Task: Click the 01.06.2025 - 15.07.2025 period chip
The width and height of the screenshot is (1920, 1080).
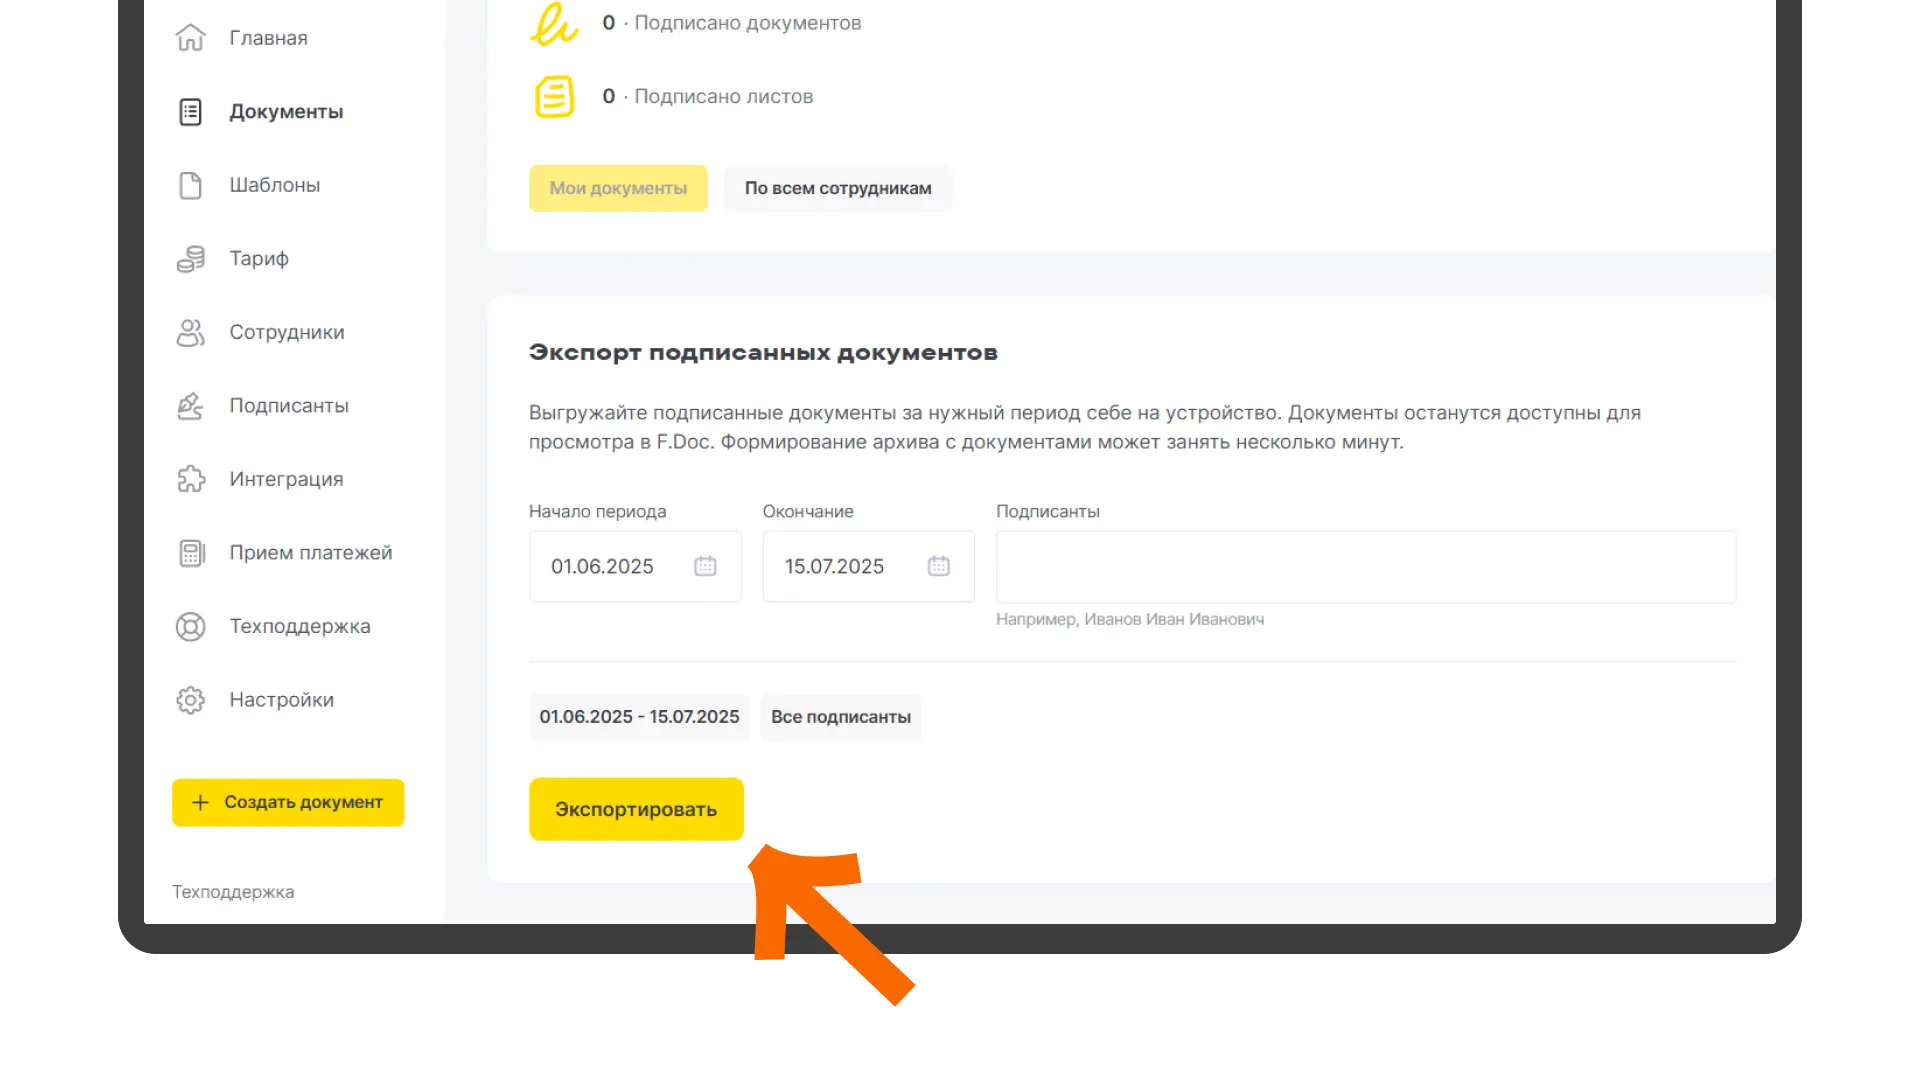Action: [x=639, y=717]
